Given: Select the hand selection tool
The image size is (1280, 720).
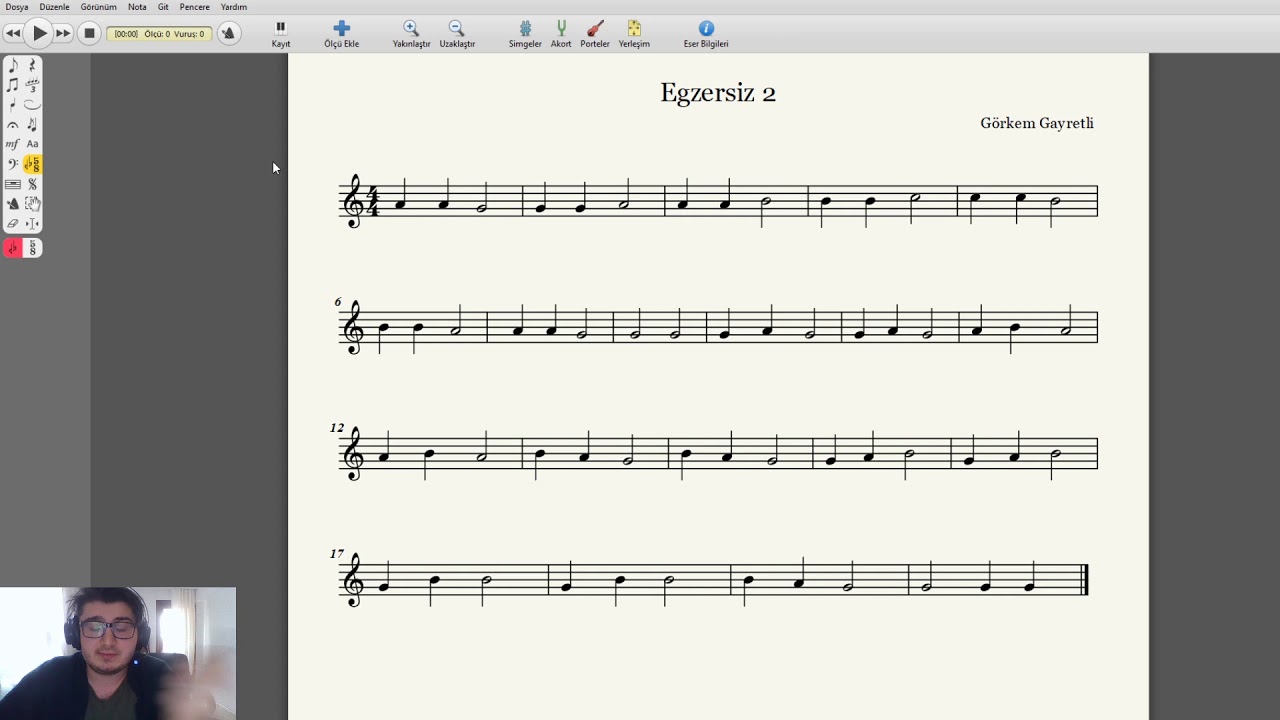Looking at the screenshot, I should (x=32, y=204).
